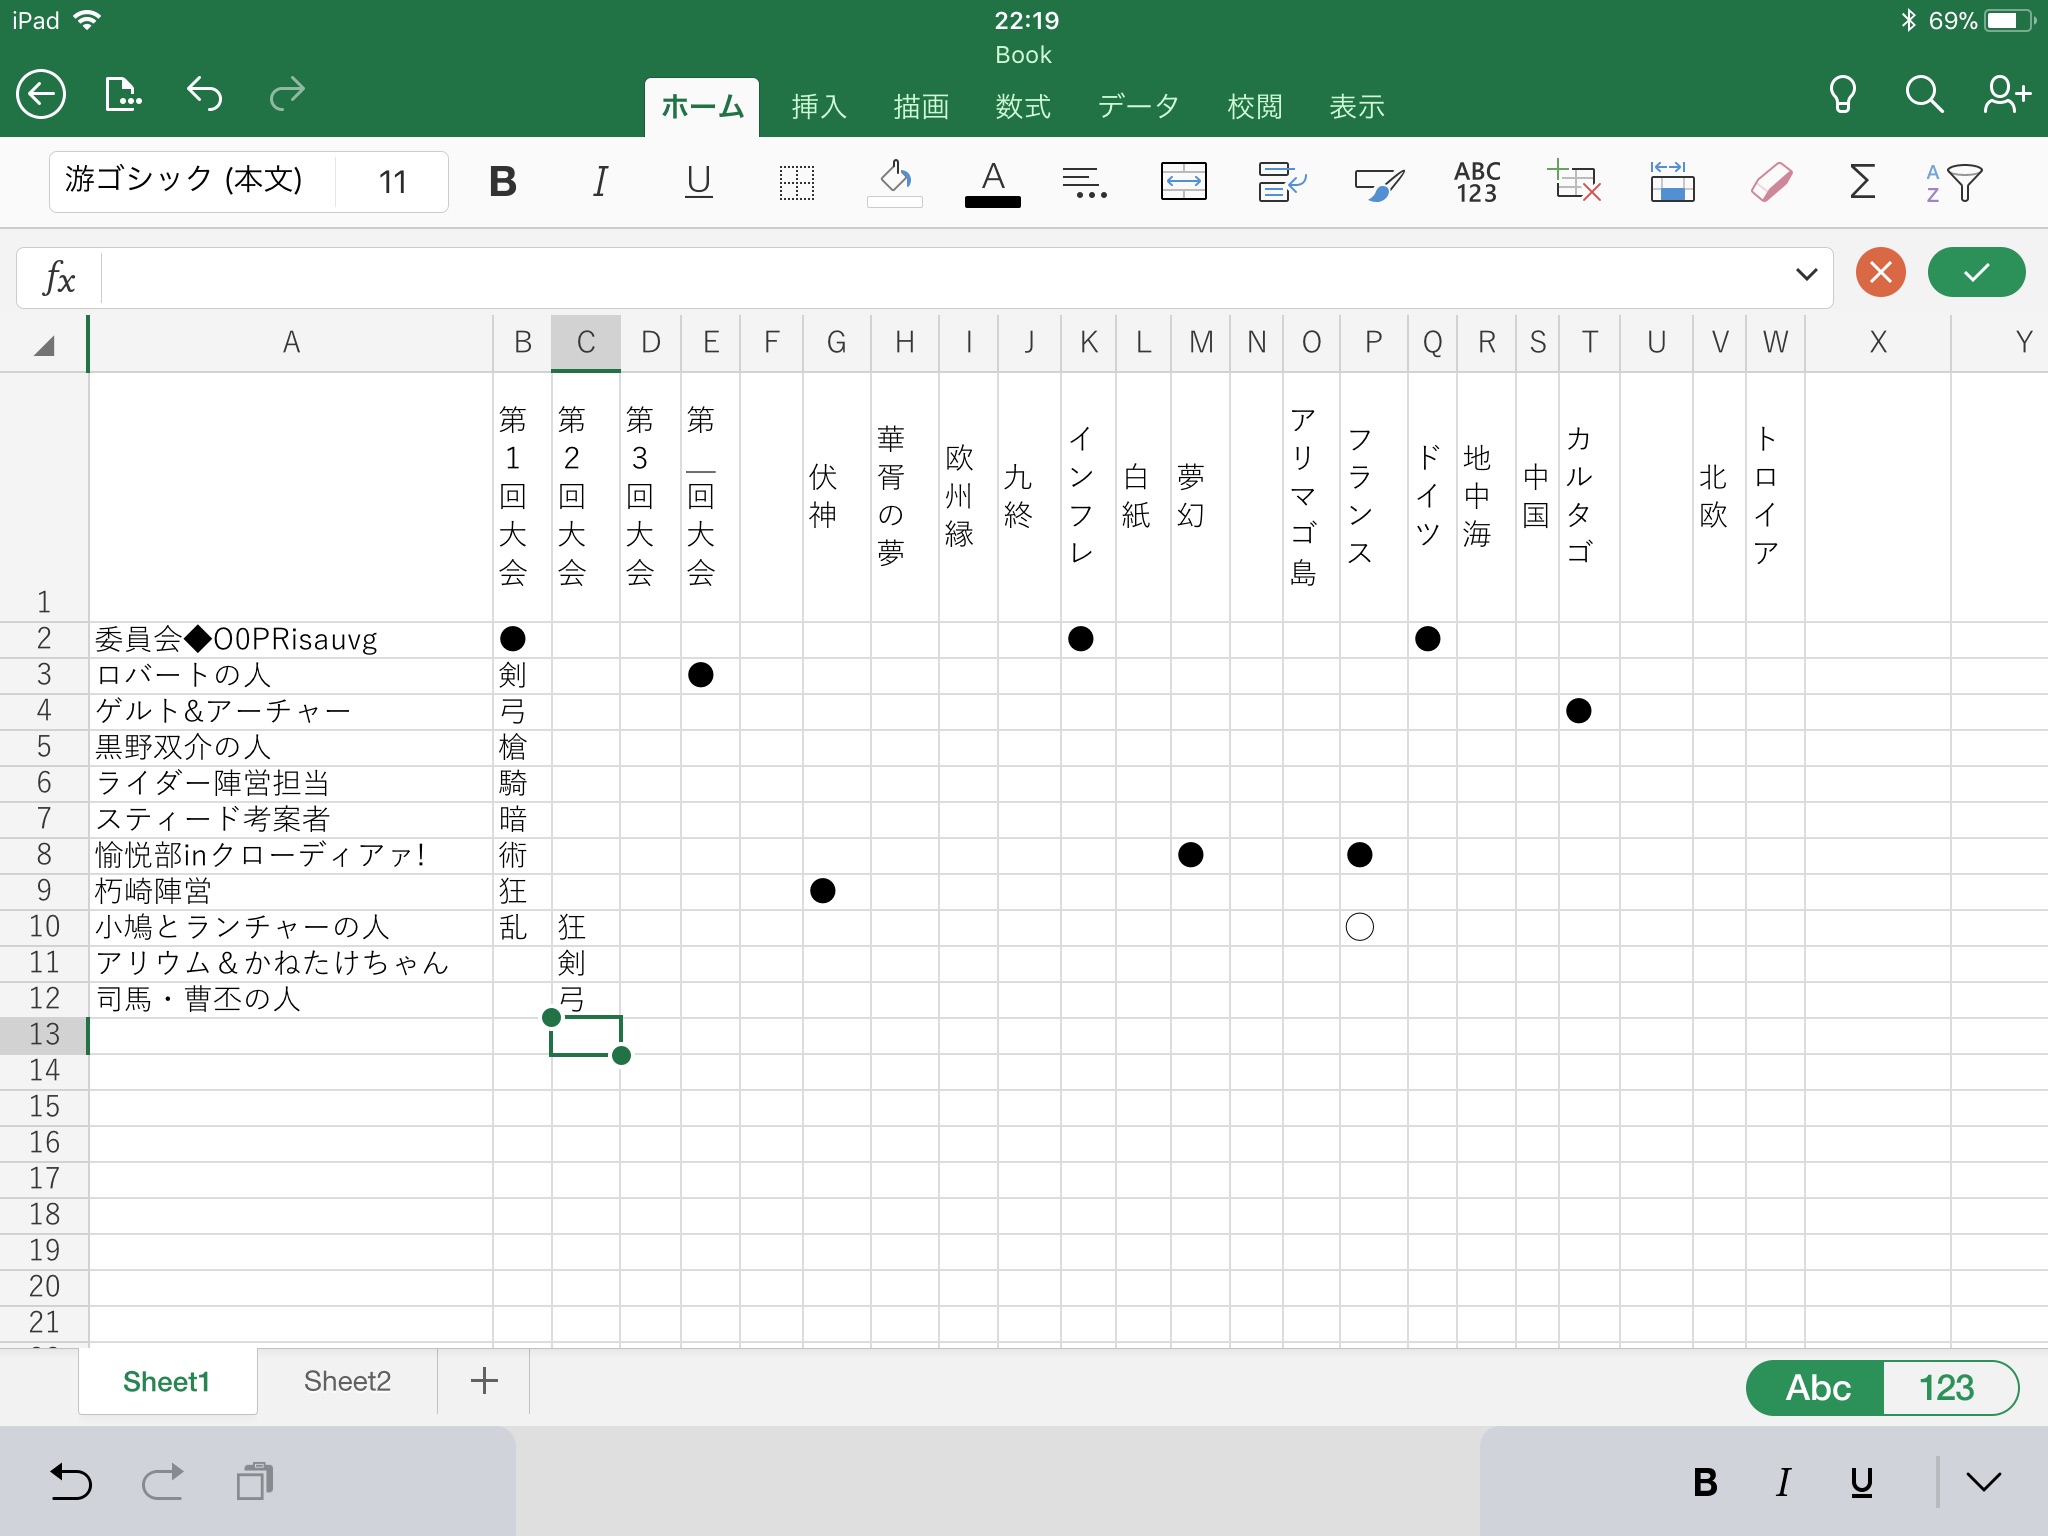Expand the formula bar chevron
2048x1536 pixels.
(1806, 274)
